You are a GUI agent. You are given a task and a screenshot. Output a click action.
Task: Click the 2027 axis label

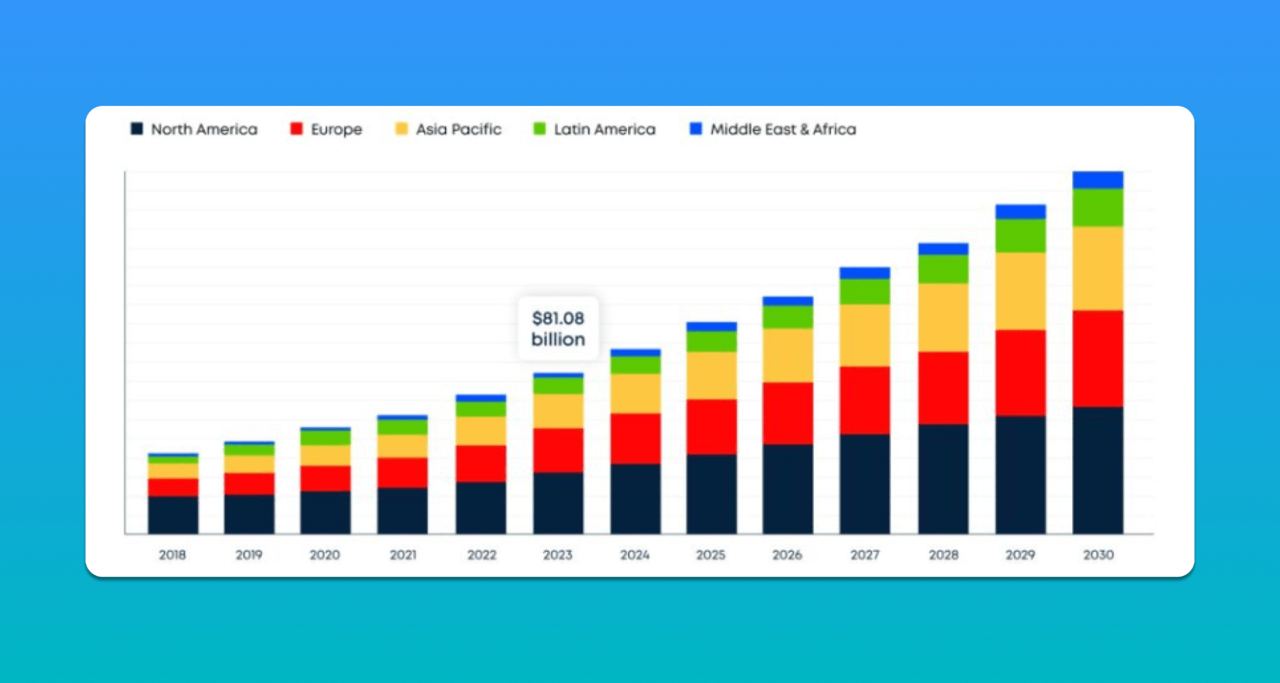point(865,555)
